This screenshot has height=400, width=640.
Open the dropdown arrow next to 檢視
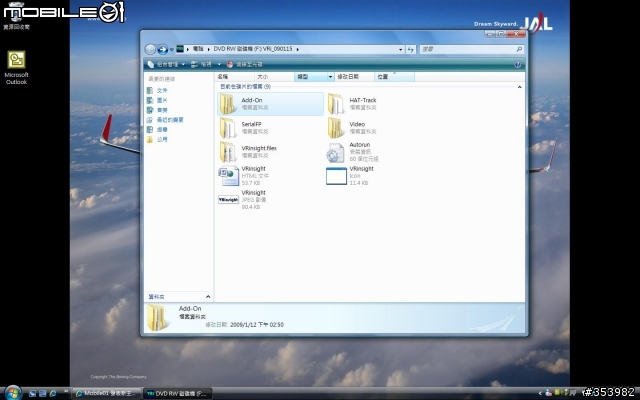click(x=219, y=64)
